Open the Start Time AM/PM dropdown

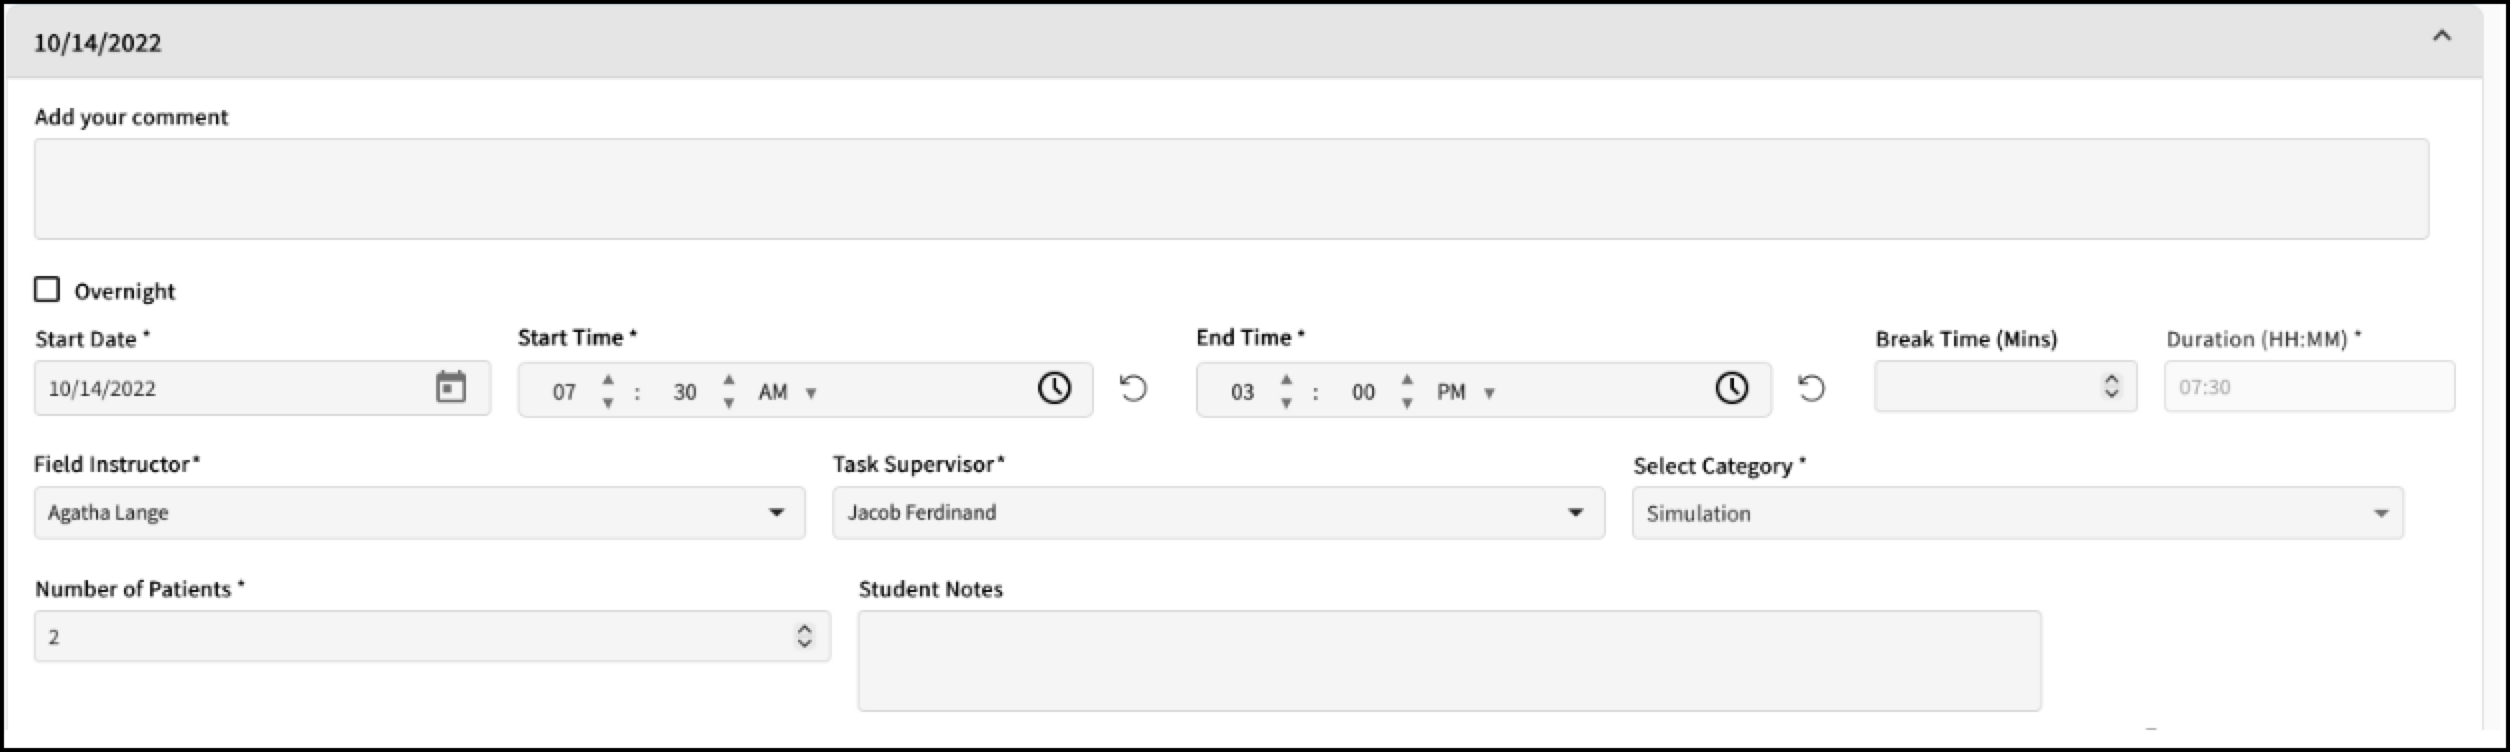(x=788, y=392)
